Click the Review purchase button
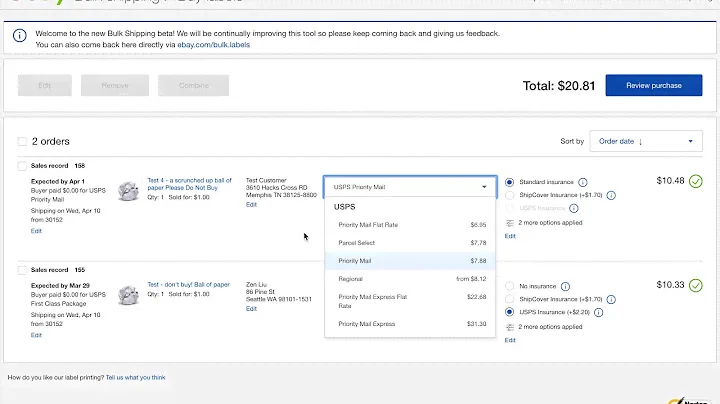Image resolution: width=720 pixels, height=404 pixels. [x=653, y=85]
